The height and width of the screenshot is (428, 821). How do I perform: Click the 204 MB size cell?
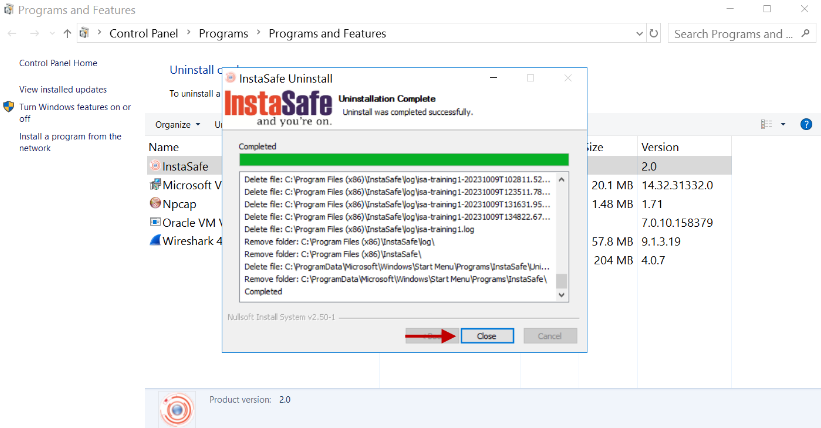(613, 260)
